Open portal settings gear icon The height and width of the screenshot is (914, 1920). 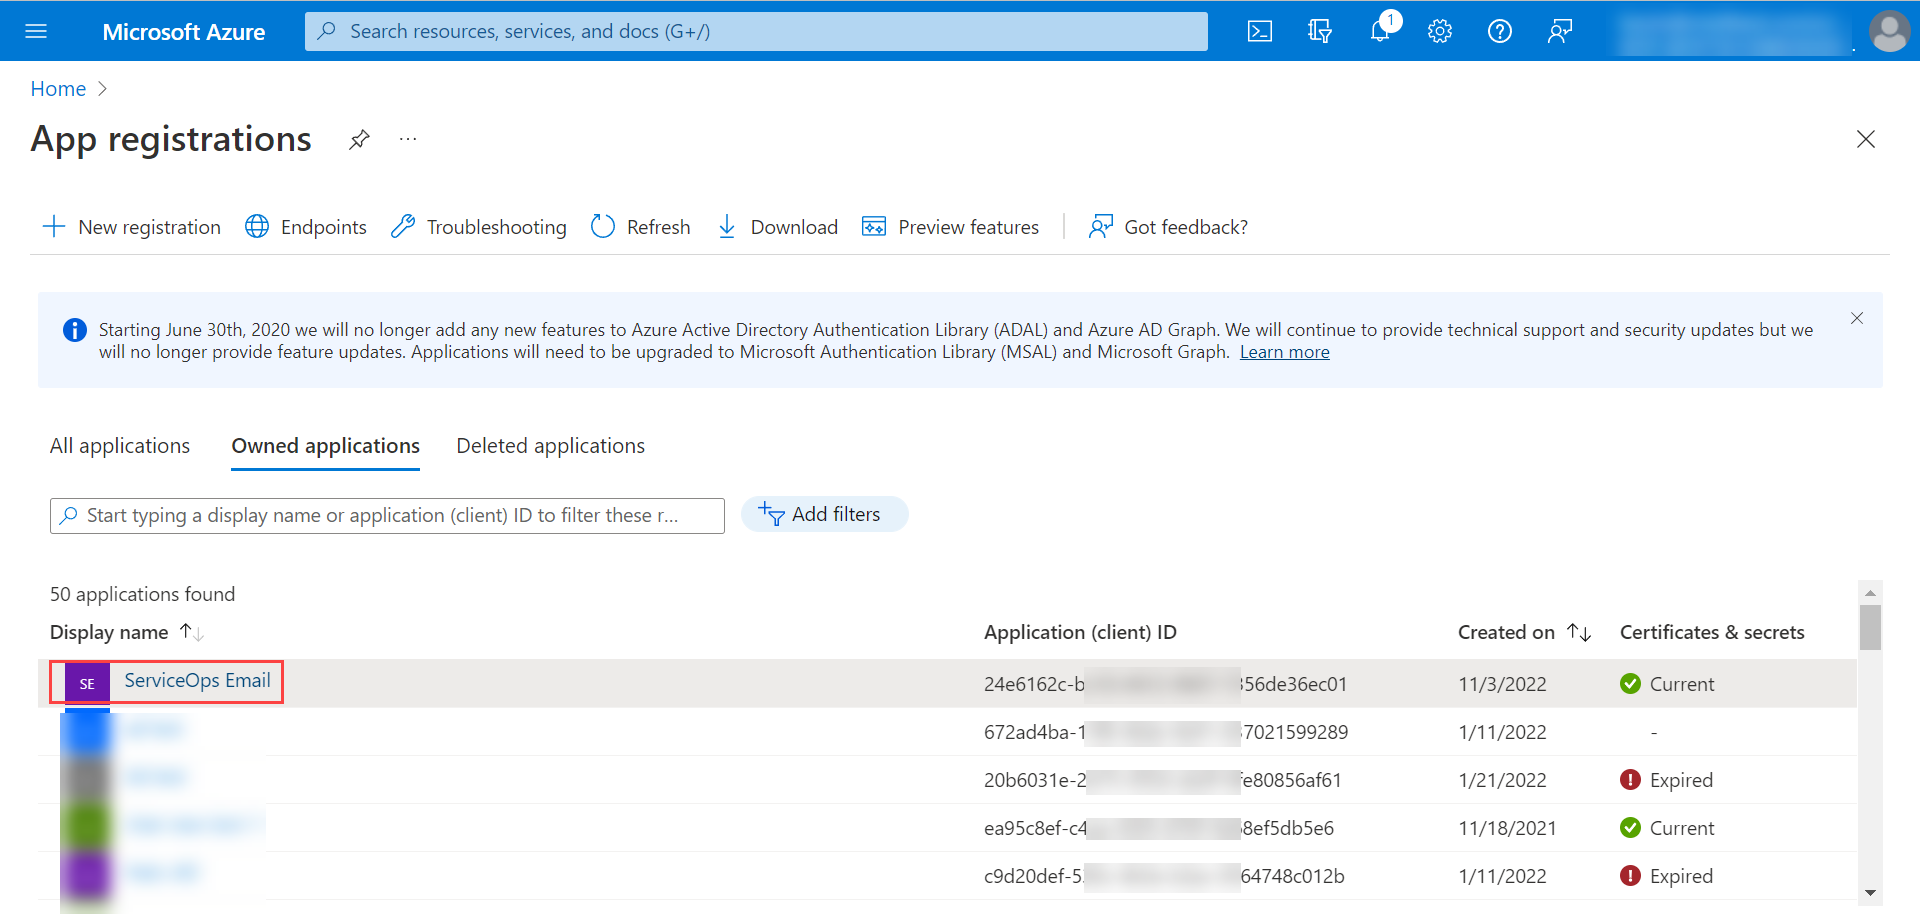pyautogui.click(x=1440, y=31)
